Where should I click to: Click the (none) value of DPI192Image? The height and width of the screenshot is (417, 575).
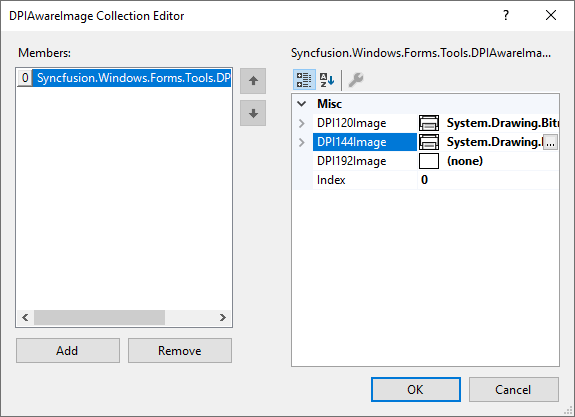[465, 161]
